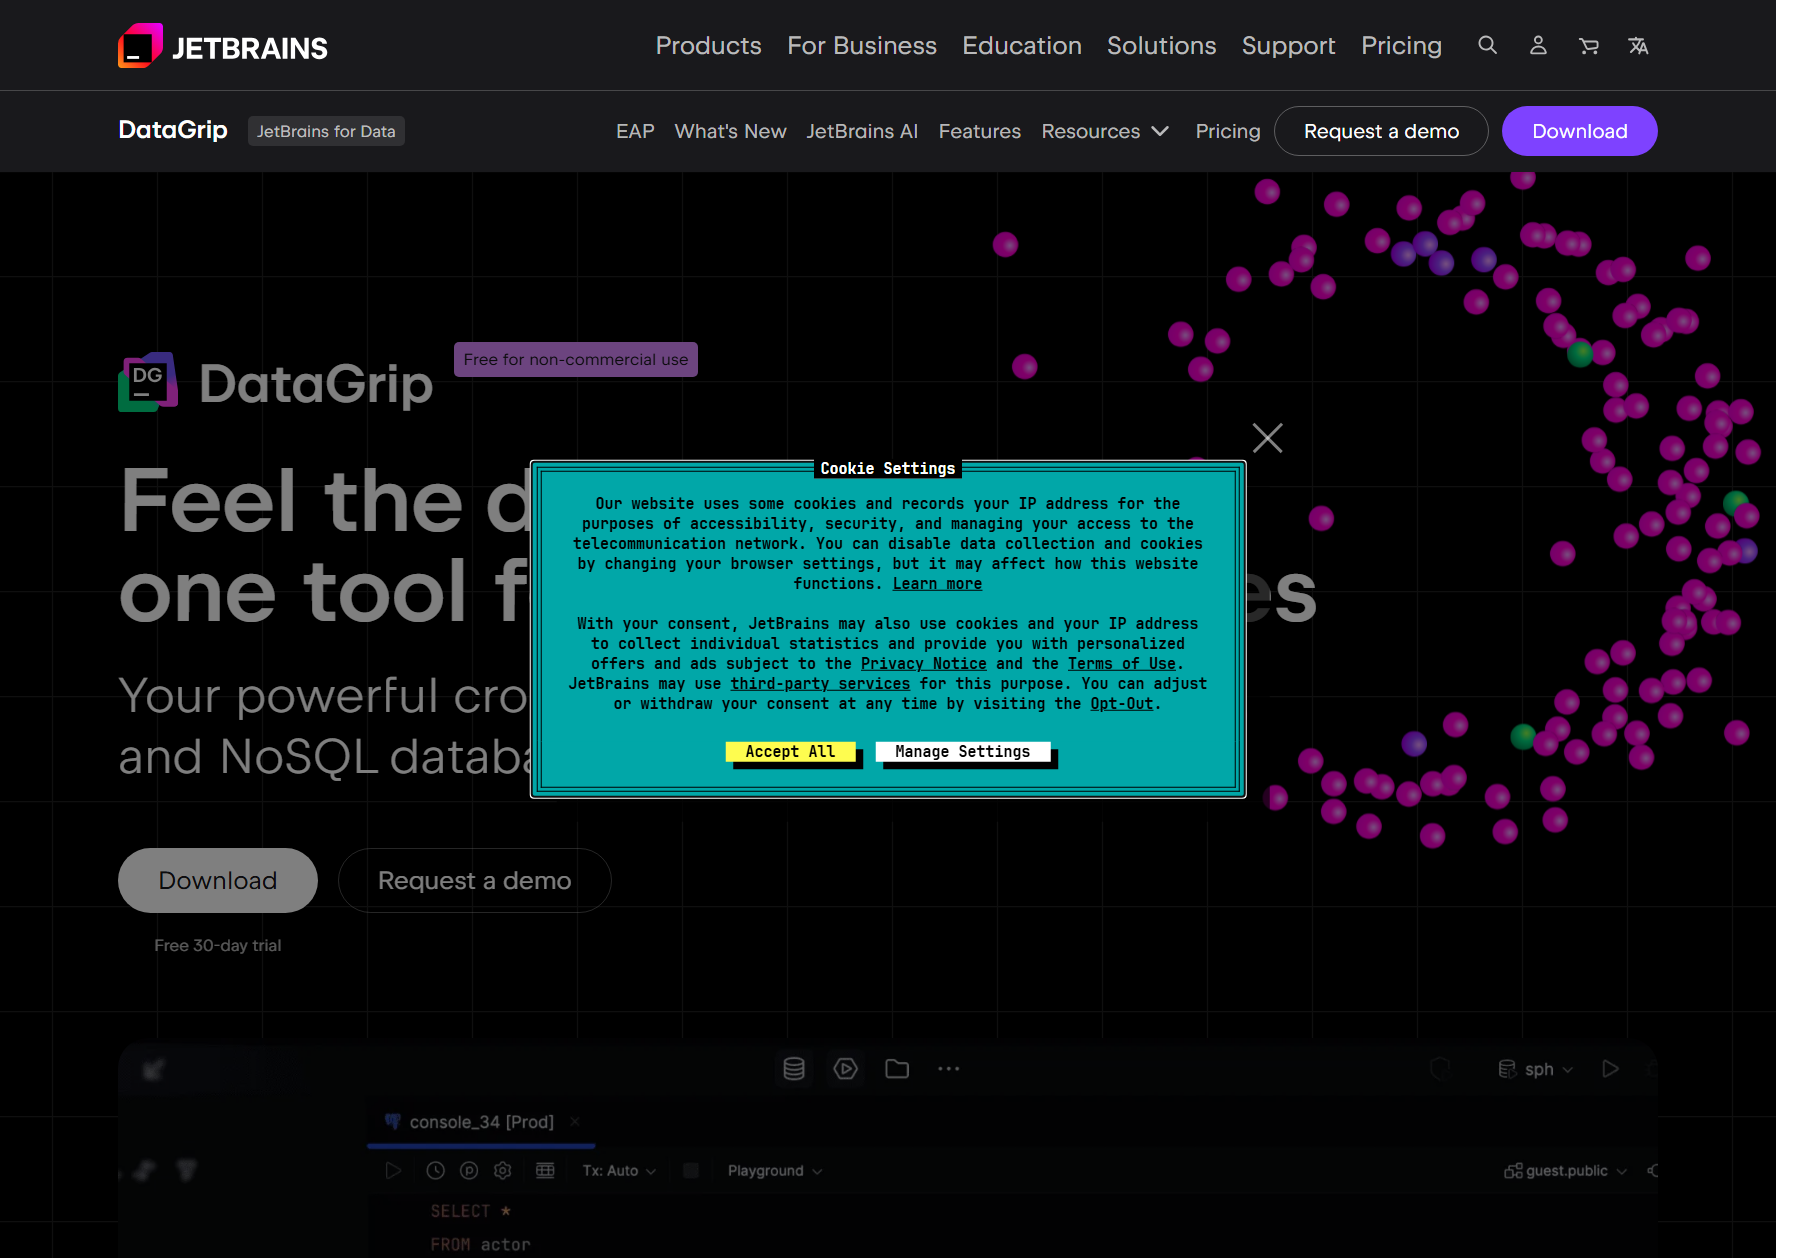Click the hero Download button
The width and height of the screenshot is (1795, 1258).
click(218, 880)
